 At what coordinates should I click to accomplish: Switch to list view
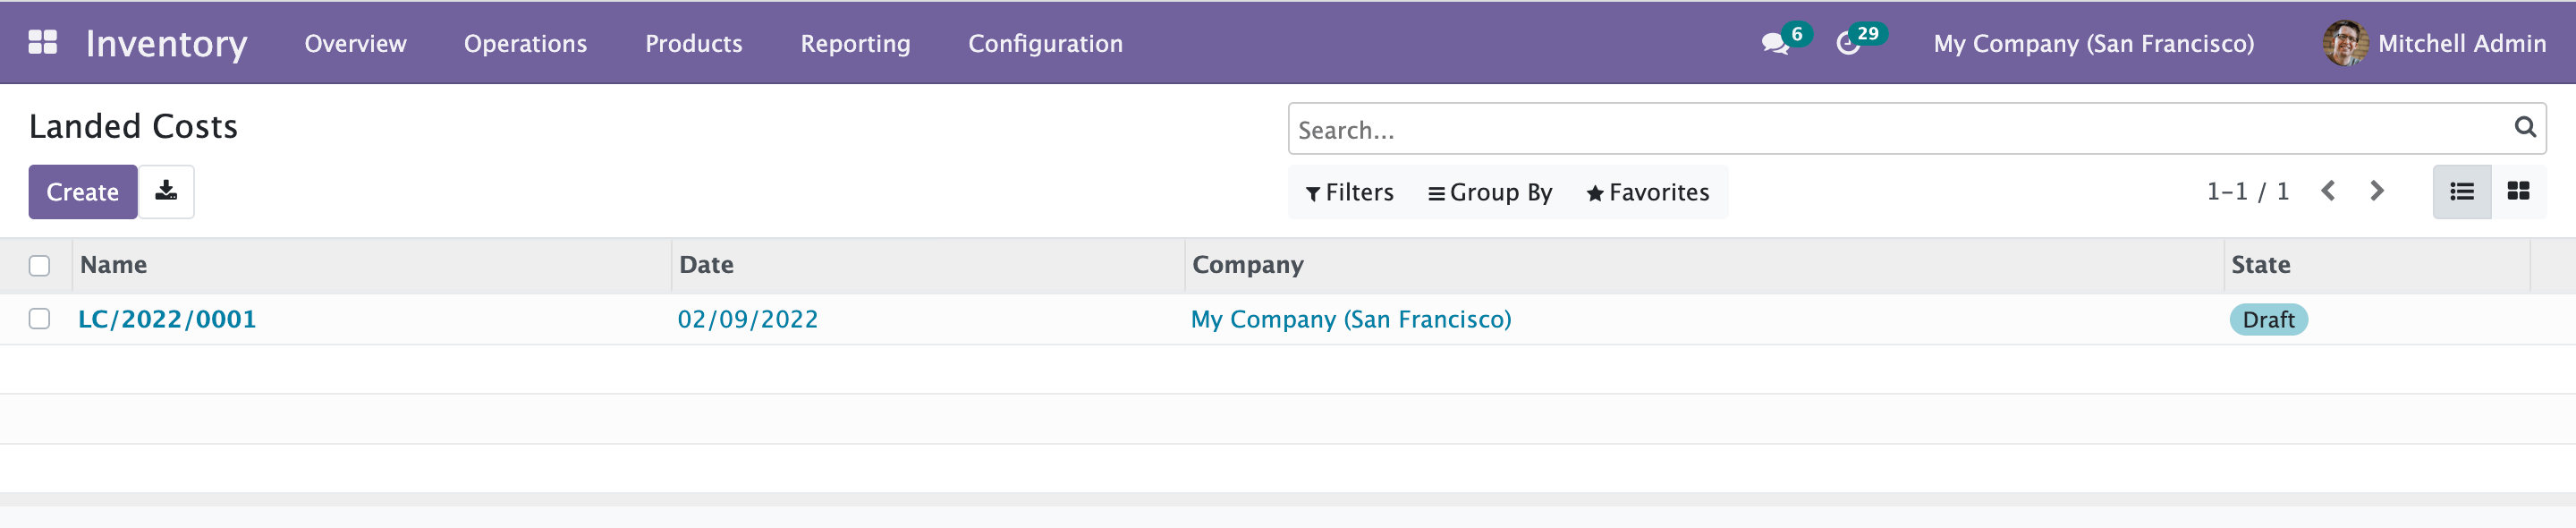tap(2461, 191)
